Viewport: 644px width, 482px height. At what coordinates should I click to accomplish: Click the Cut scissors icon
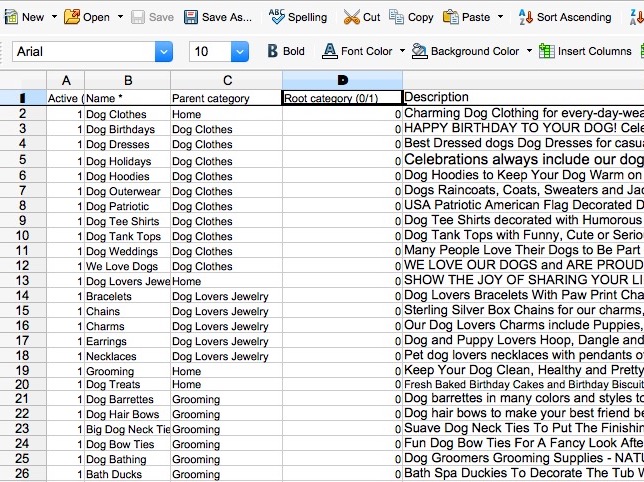pos(352,17)
